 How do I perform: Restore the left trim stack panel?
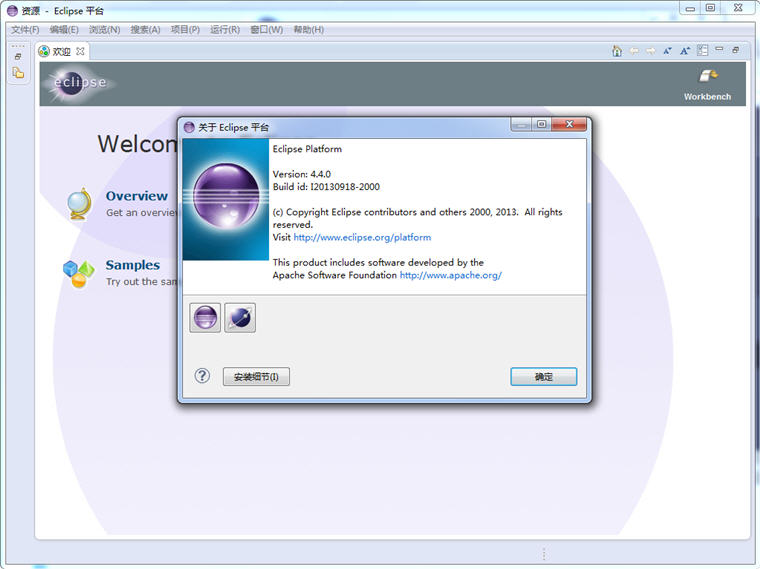[x=18, y=56]
